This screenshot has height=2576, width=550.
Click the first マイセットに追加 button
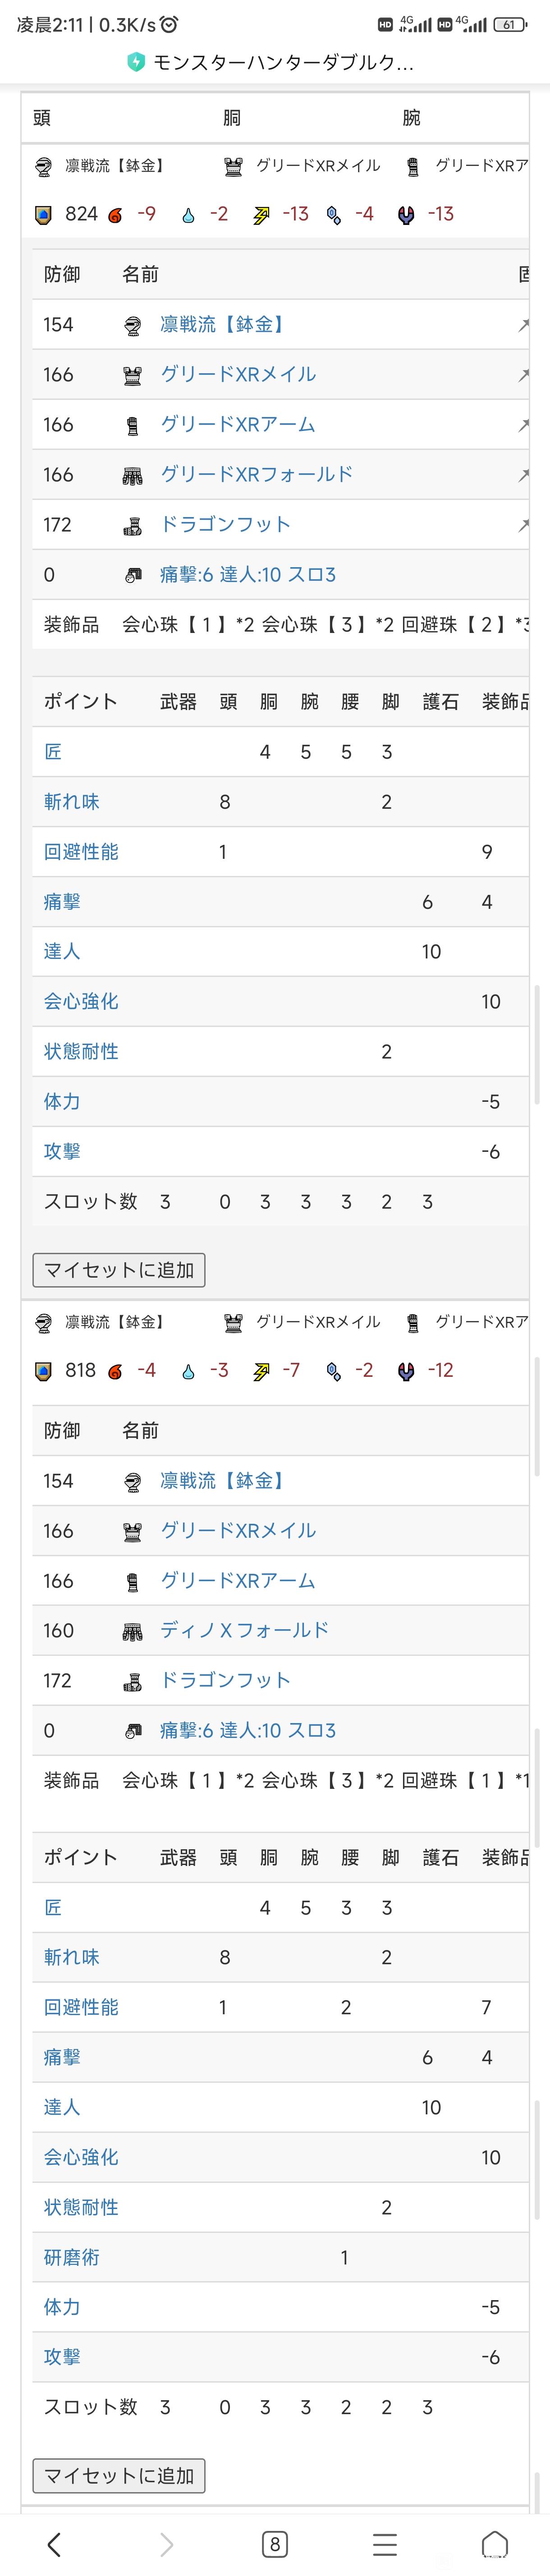pyautogui.click(x=119, y=1270)
